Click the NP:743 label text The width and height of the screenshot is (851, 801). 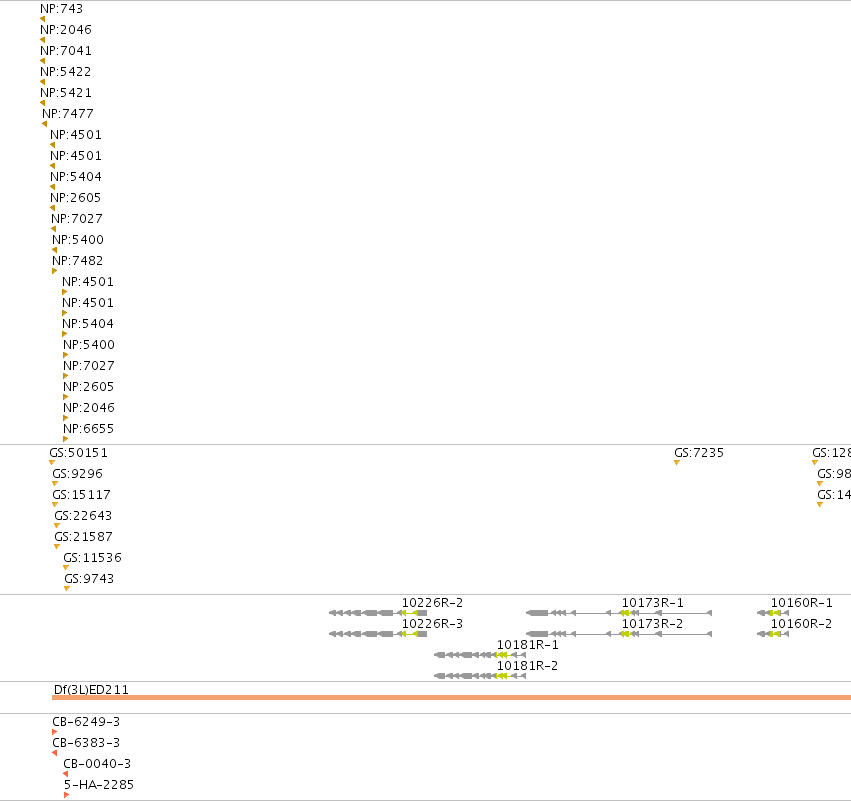[61, 9]
